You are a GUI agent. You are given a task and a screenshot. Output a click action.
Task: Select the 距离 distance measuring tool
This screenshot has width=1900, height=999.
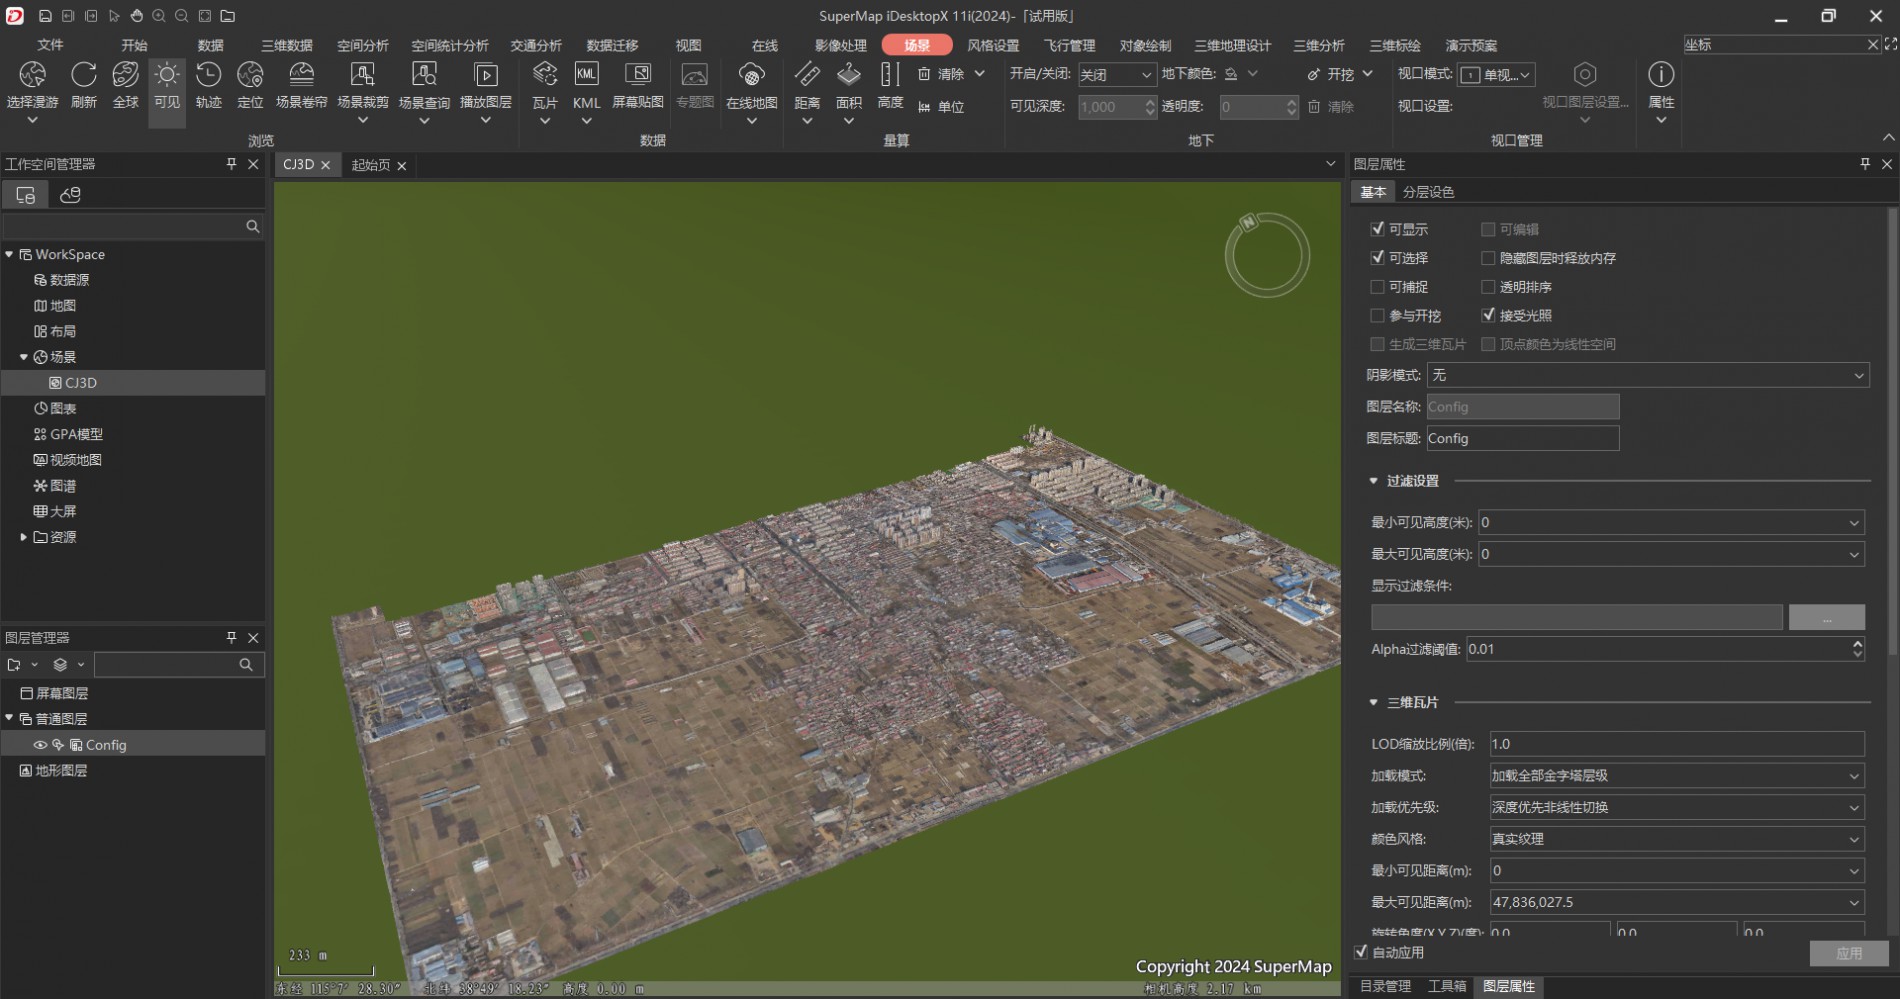point(807,93)
